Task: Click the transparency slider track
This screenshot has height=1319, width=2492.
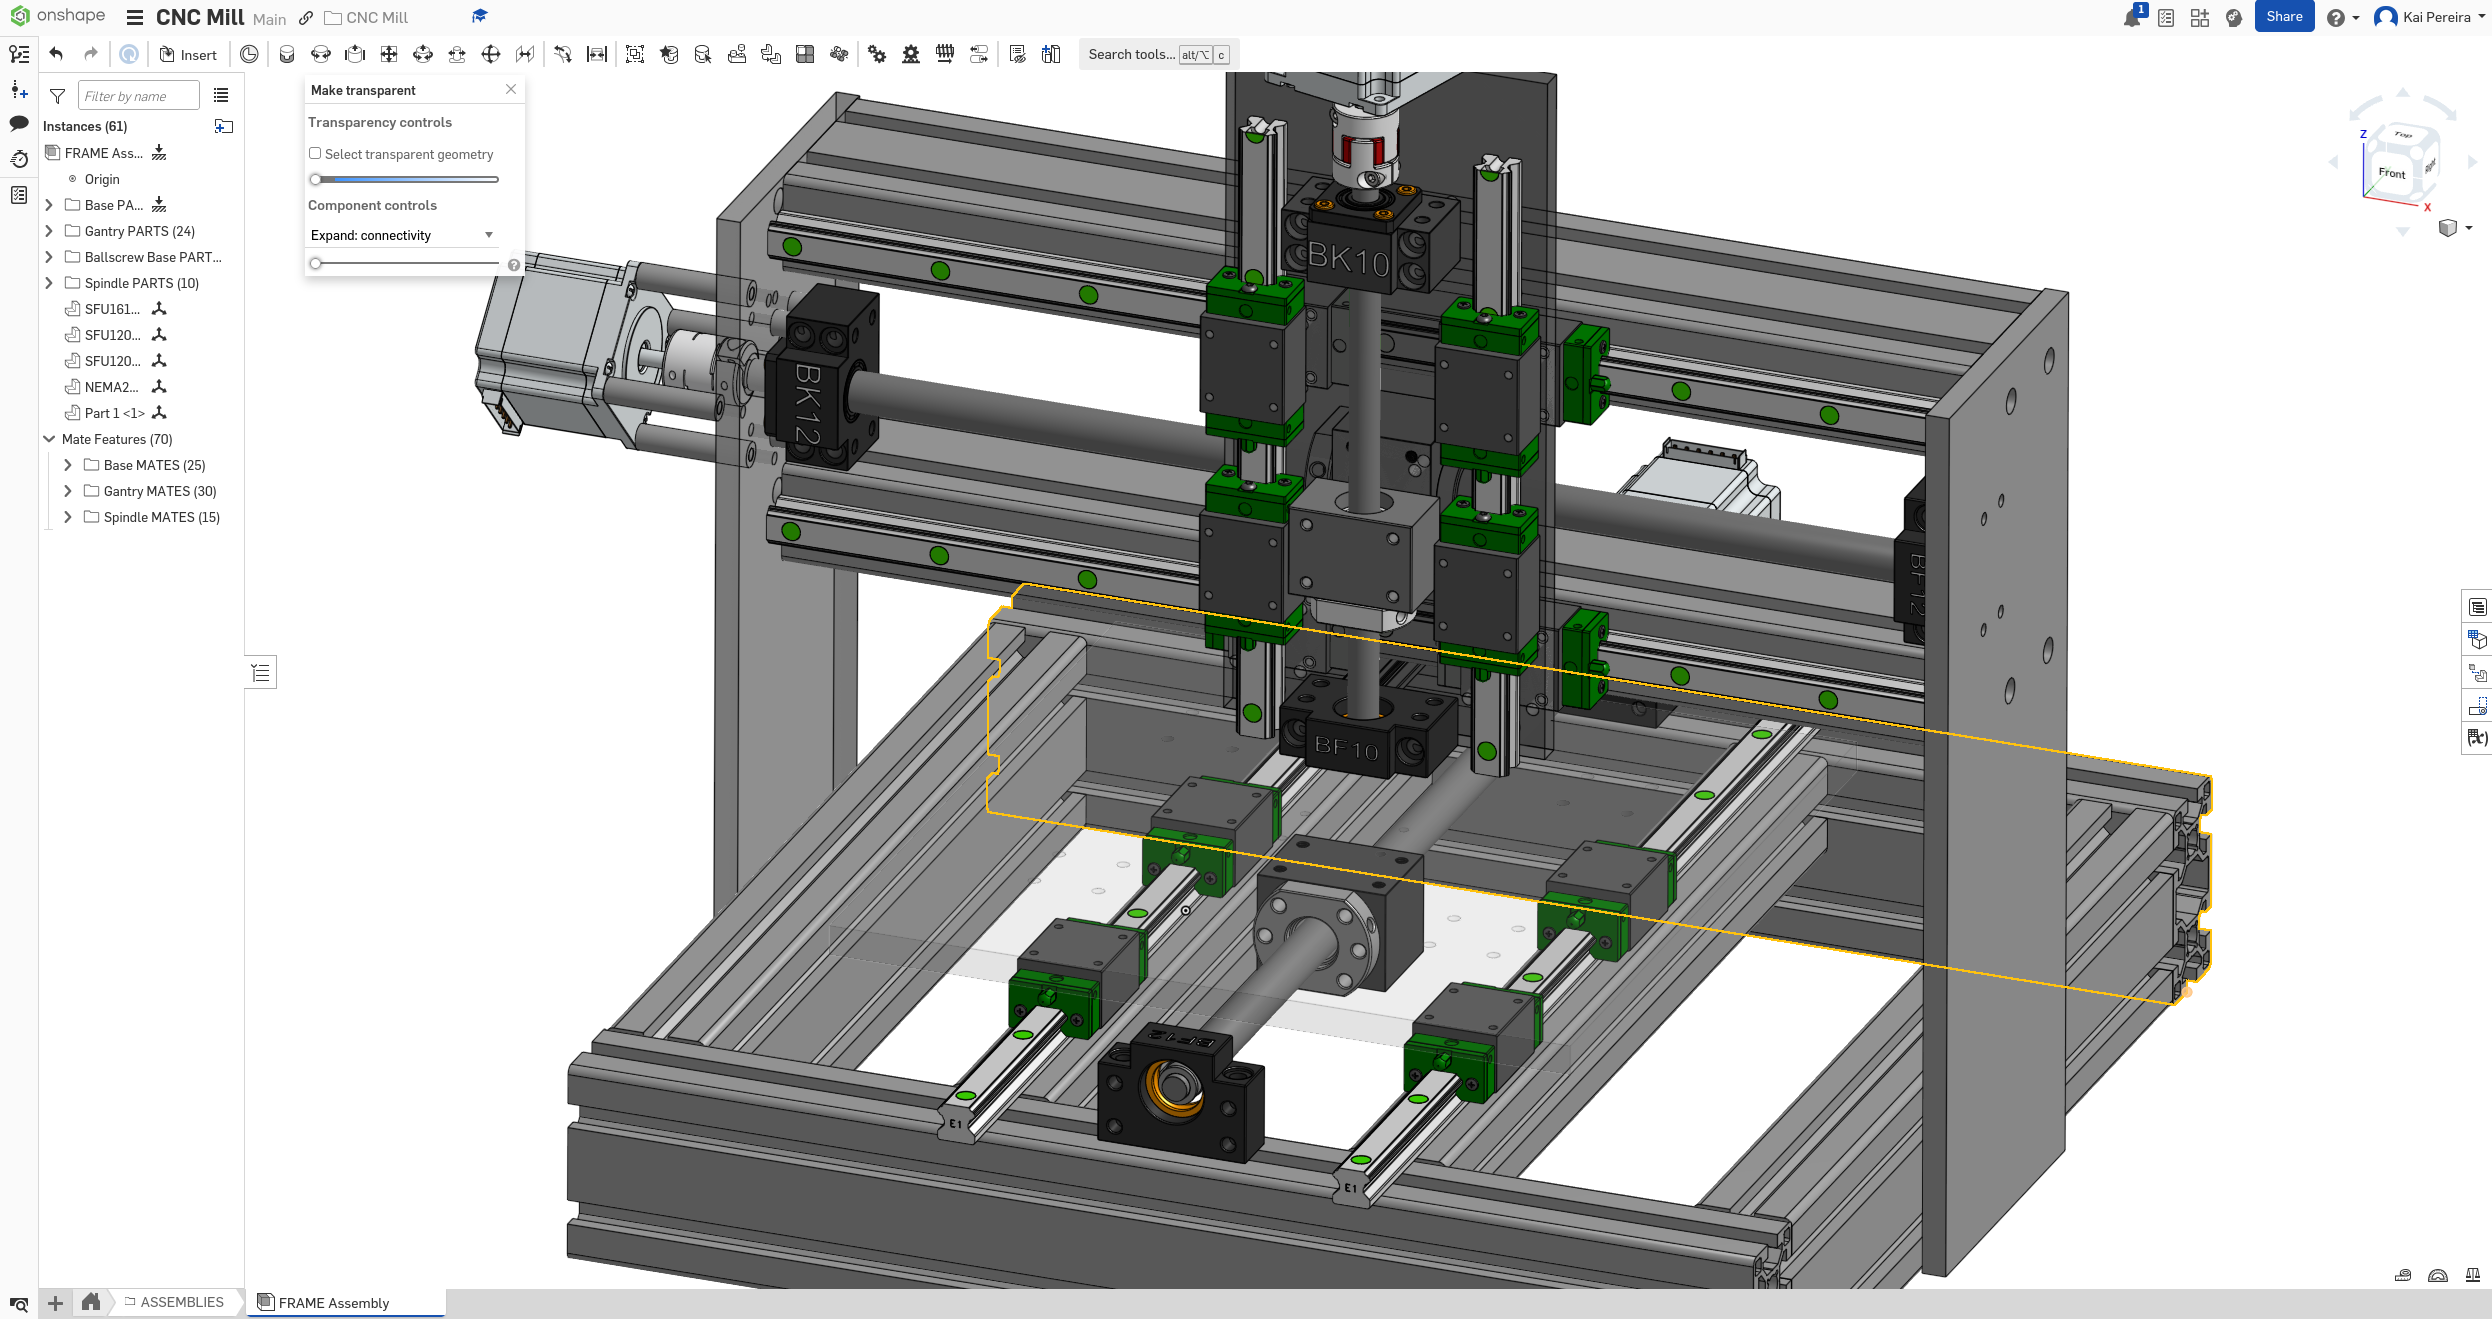Action: click(405, 179)
